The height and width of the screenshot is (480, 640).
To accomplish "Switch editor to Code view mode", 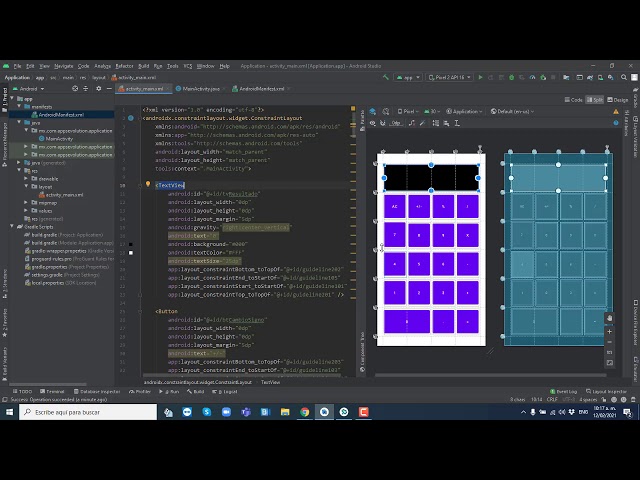I will tap(573, 100).
